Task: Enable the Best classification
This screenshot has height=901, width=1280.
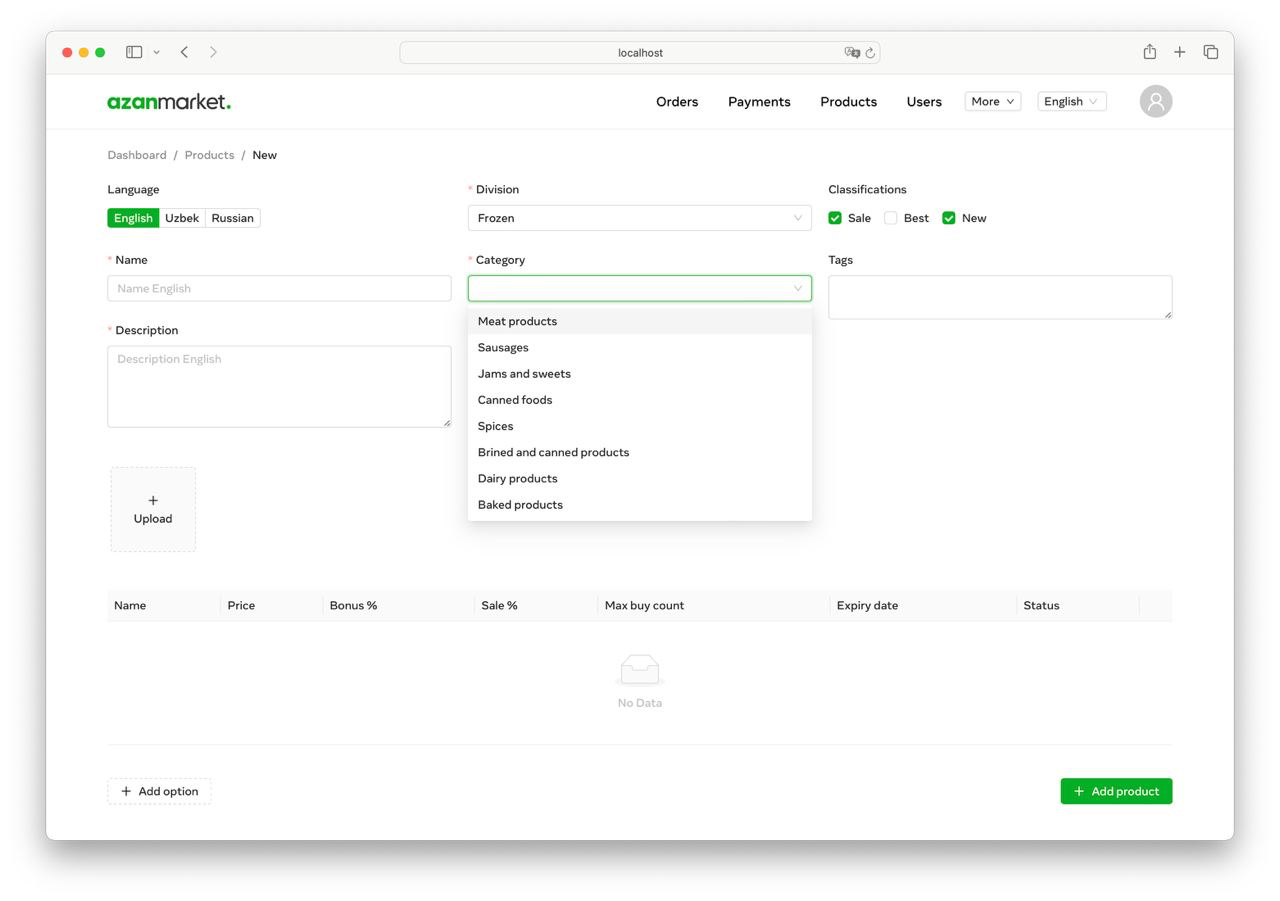Action: (x=890, y=217)
